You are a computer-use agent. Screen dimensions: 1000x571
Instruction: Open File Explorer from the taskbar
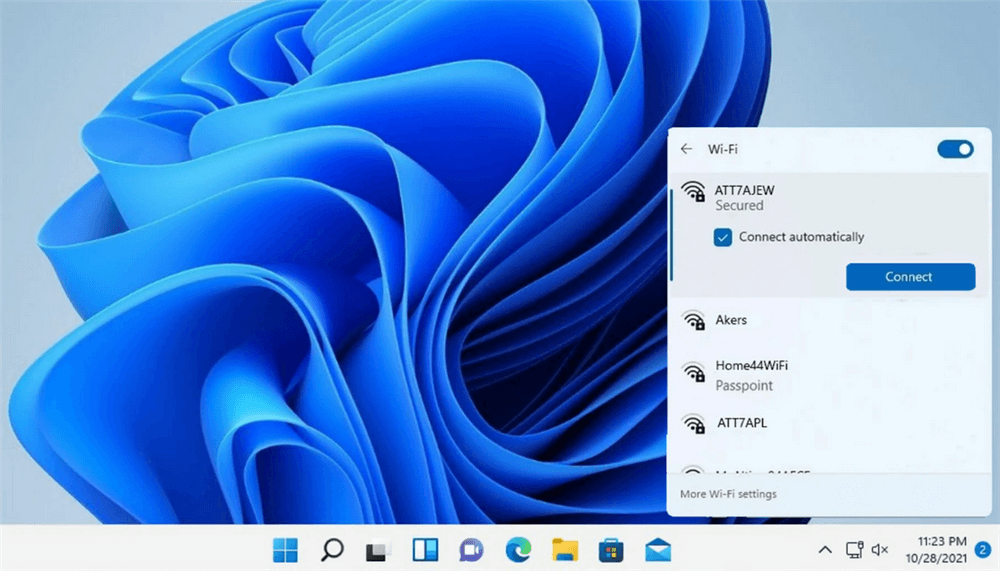tap(565, 549)
